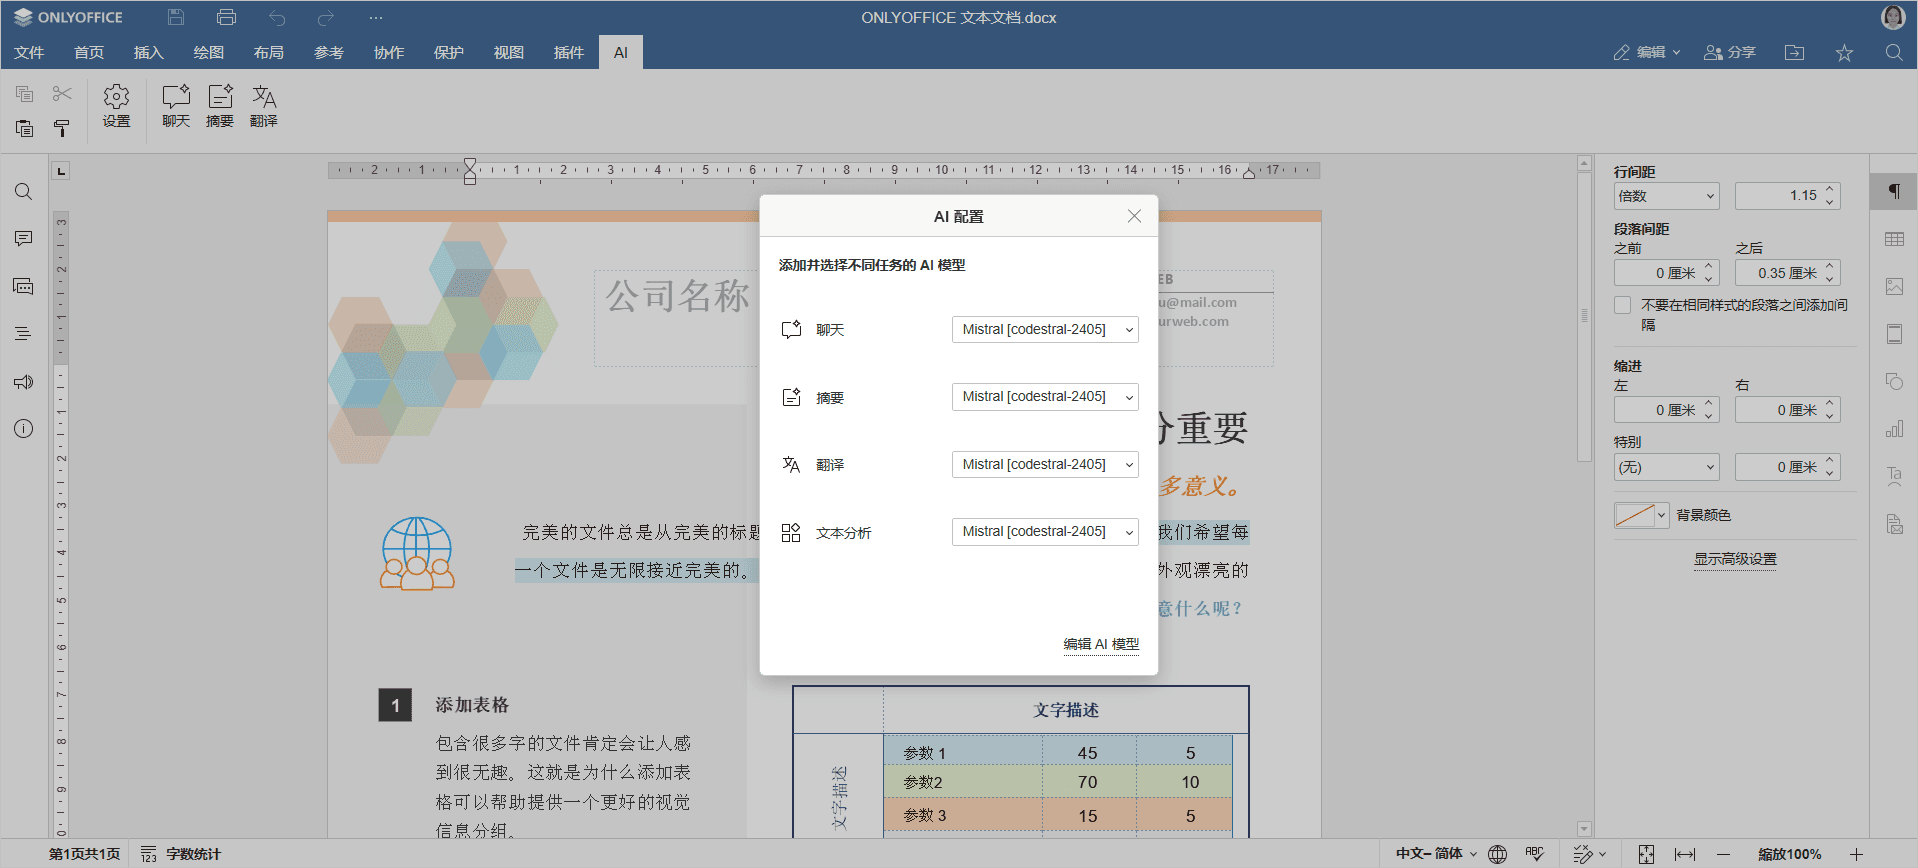Open chart settings in right sidebar
Image resolution: width=1918 pixels, height=868 pixels.
point(1894,429)
